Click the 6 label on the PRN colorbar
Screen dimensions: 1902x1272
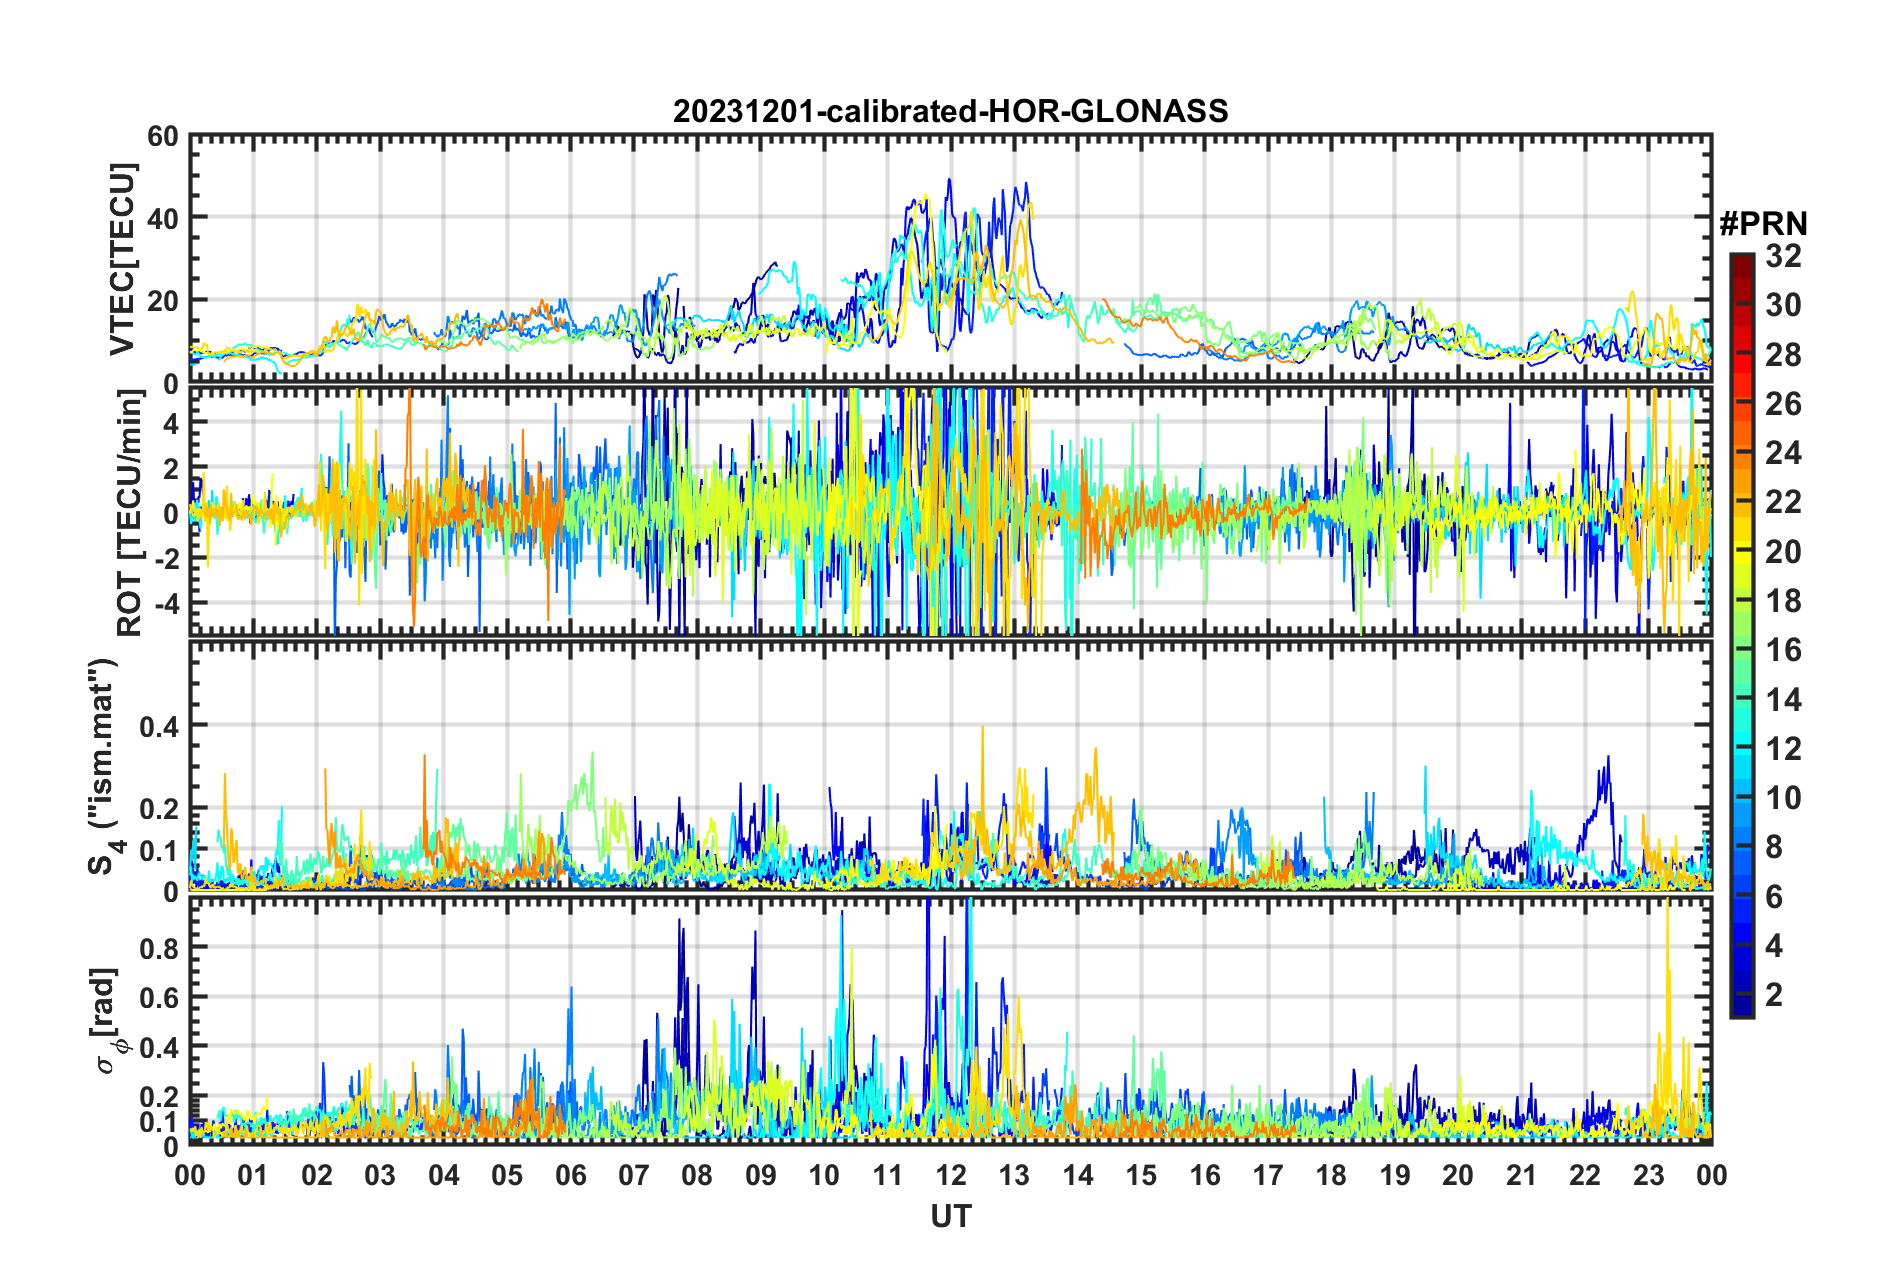tap(1774, 897)
